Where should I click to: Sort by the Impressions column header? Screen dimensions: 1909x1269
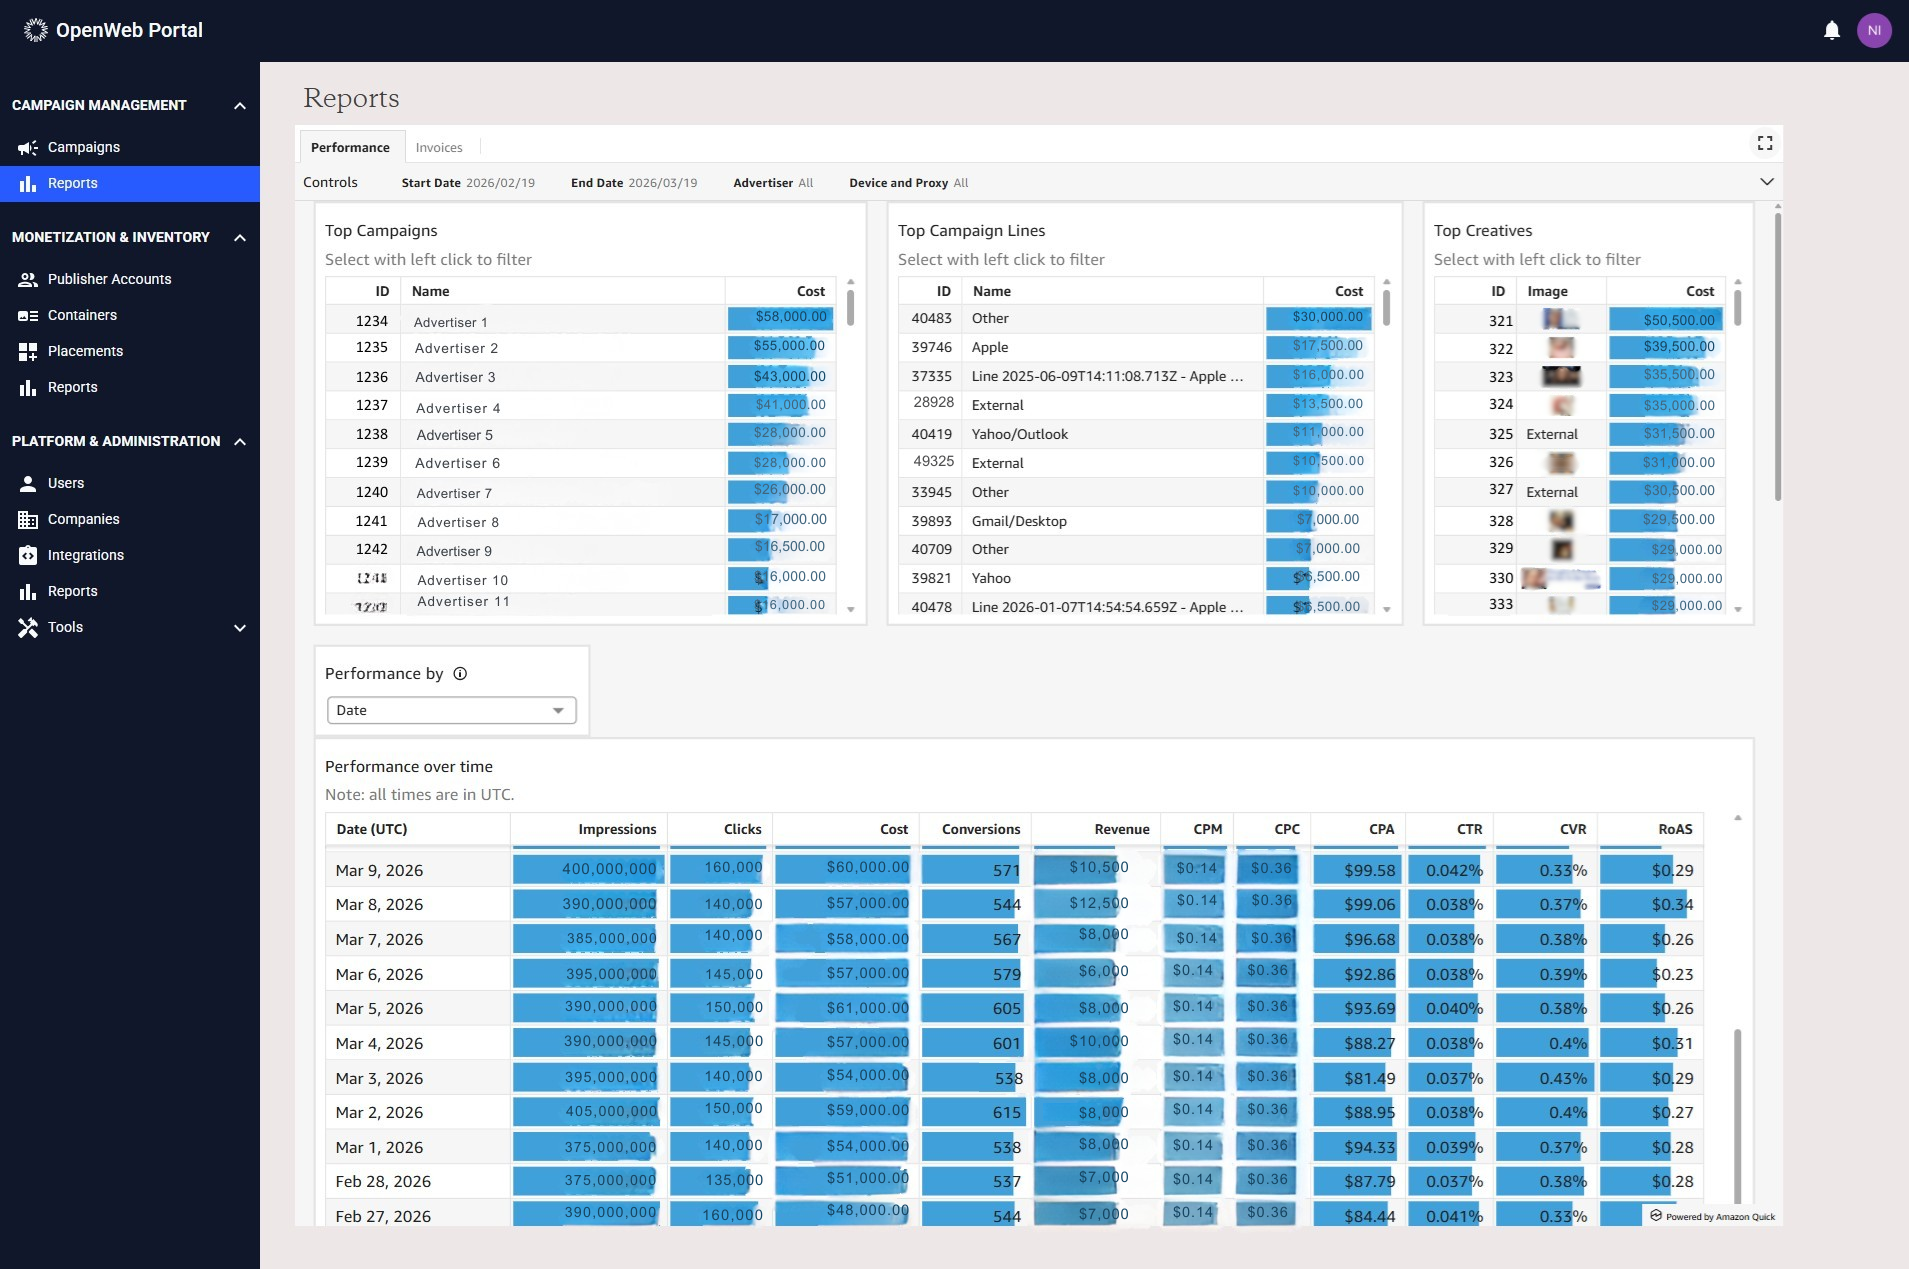coord(616,829)
